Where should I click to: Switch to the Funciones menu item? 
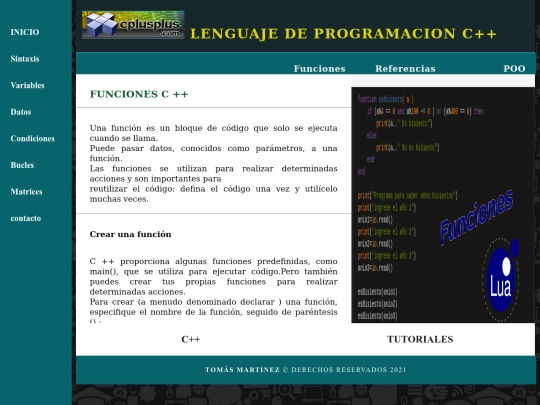point(320,69)
